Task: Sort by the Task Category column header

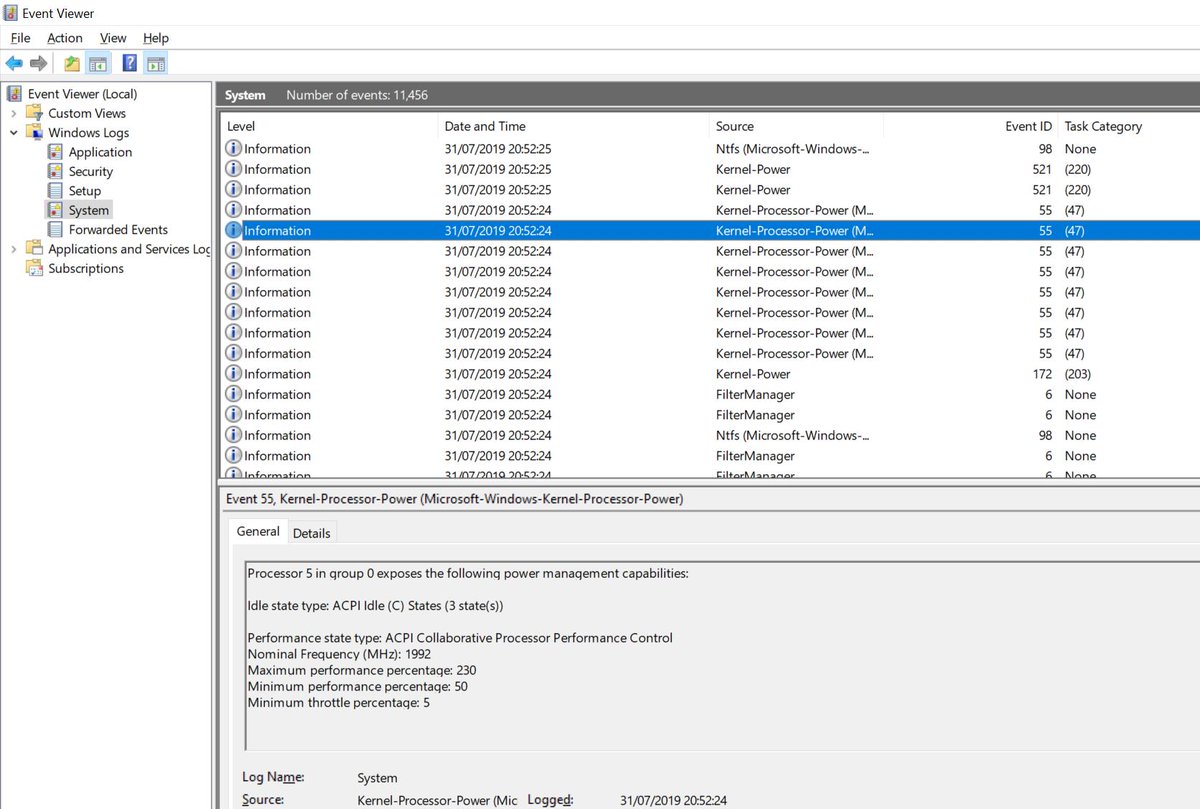Action: (1129, 126)
